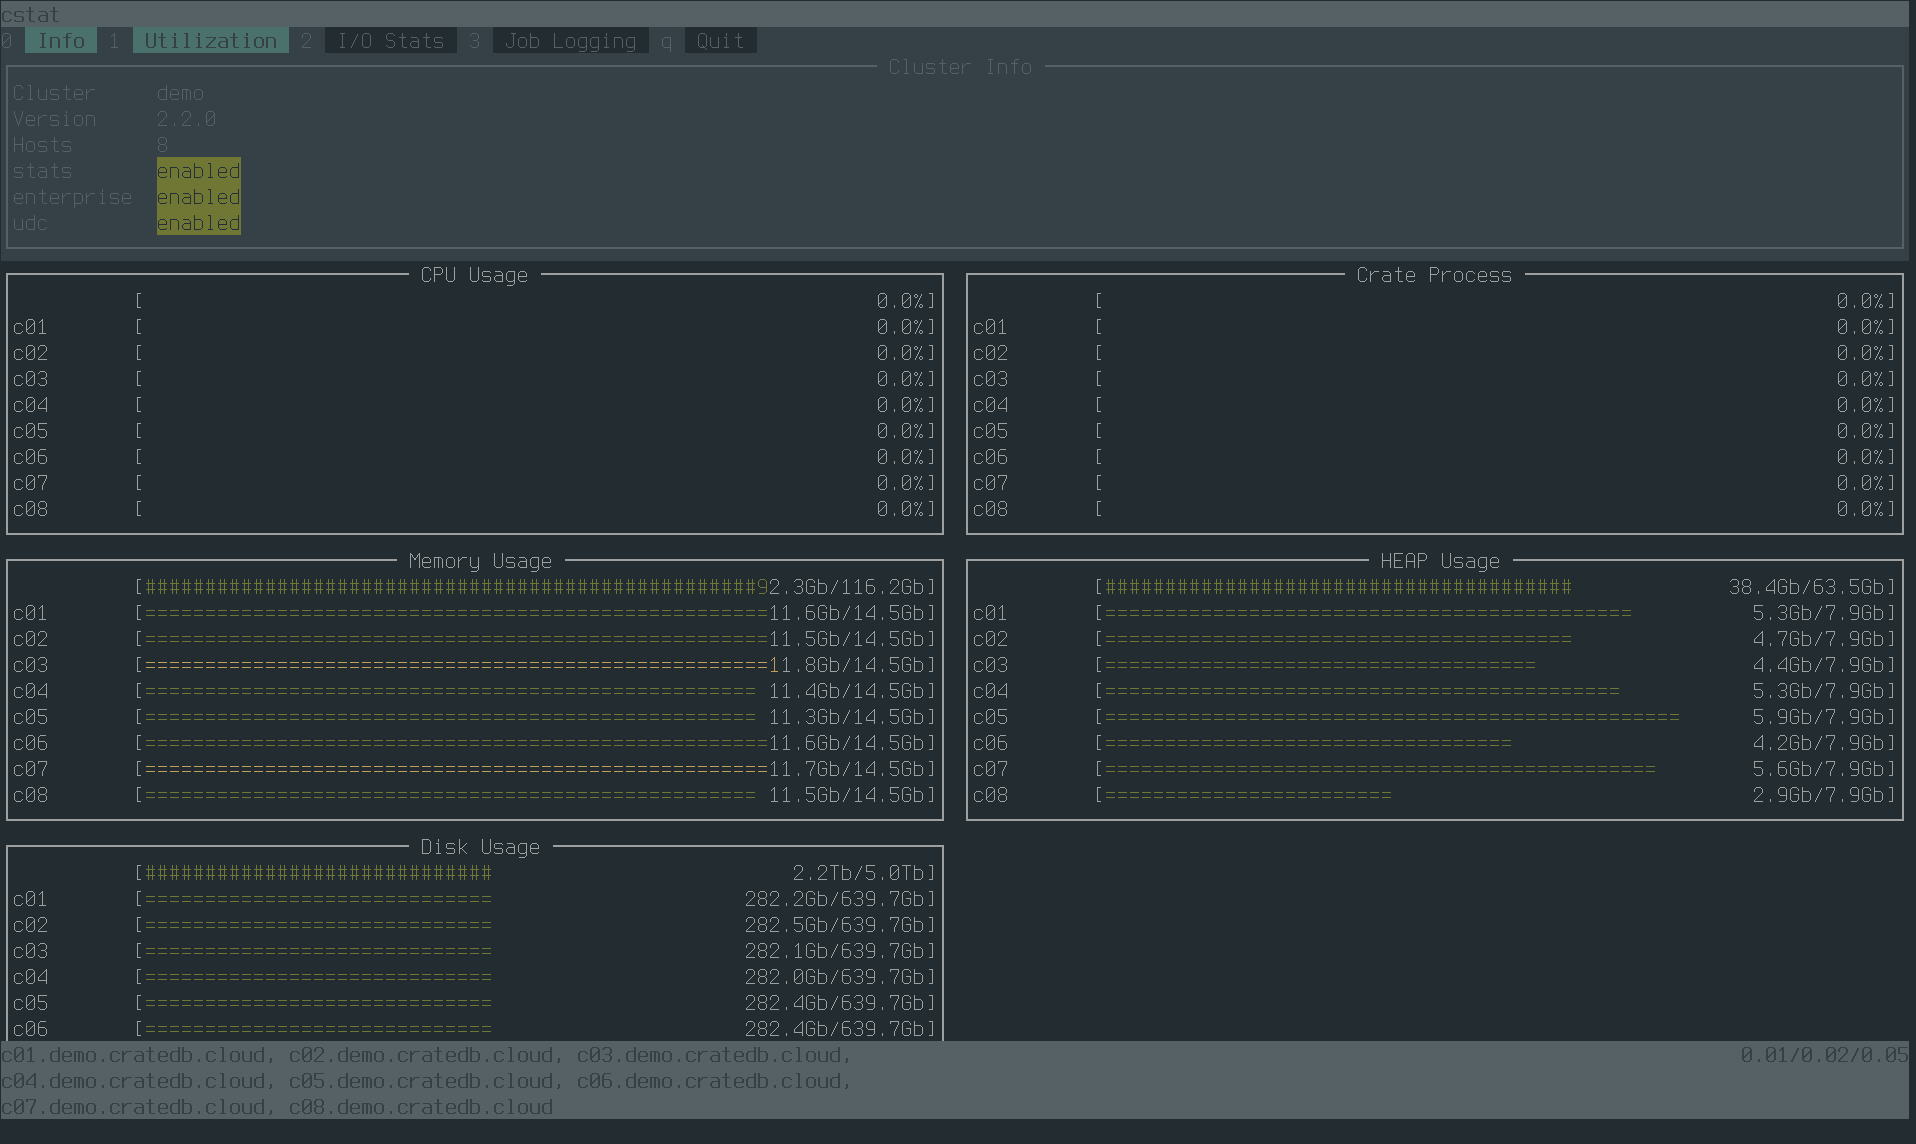Image resolution: width=1916 pixels, height=1144 pixels.
Task: Click disk value 282.5Gb/639.7Gb for c02
Action: (835, 925)
